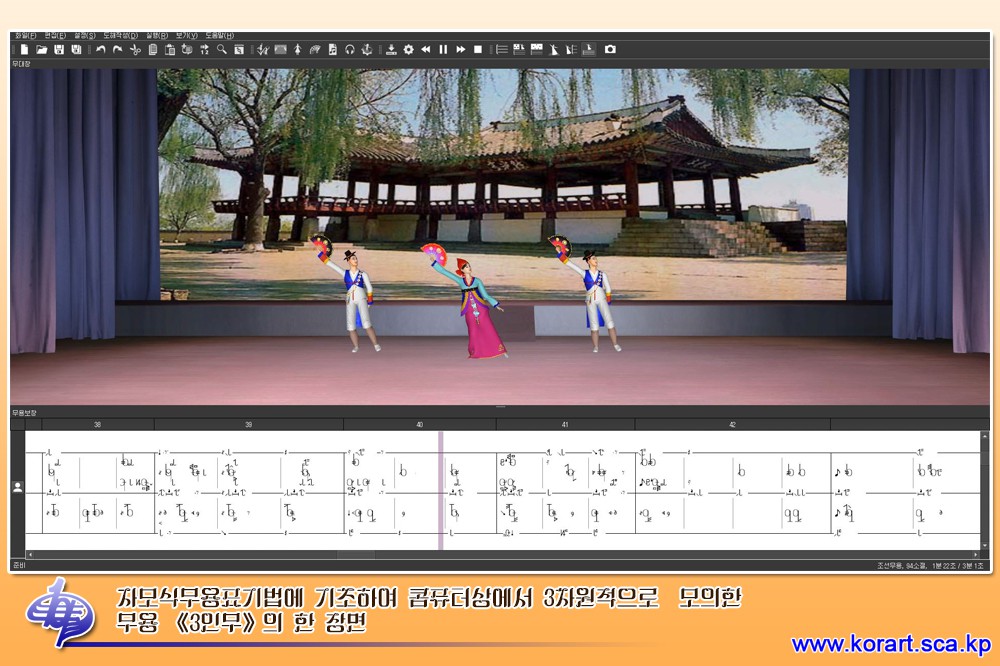Click measure 38 header in the score ruler

[x=97, y=424]
